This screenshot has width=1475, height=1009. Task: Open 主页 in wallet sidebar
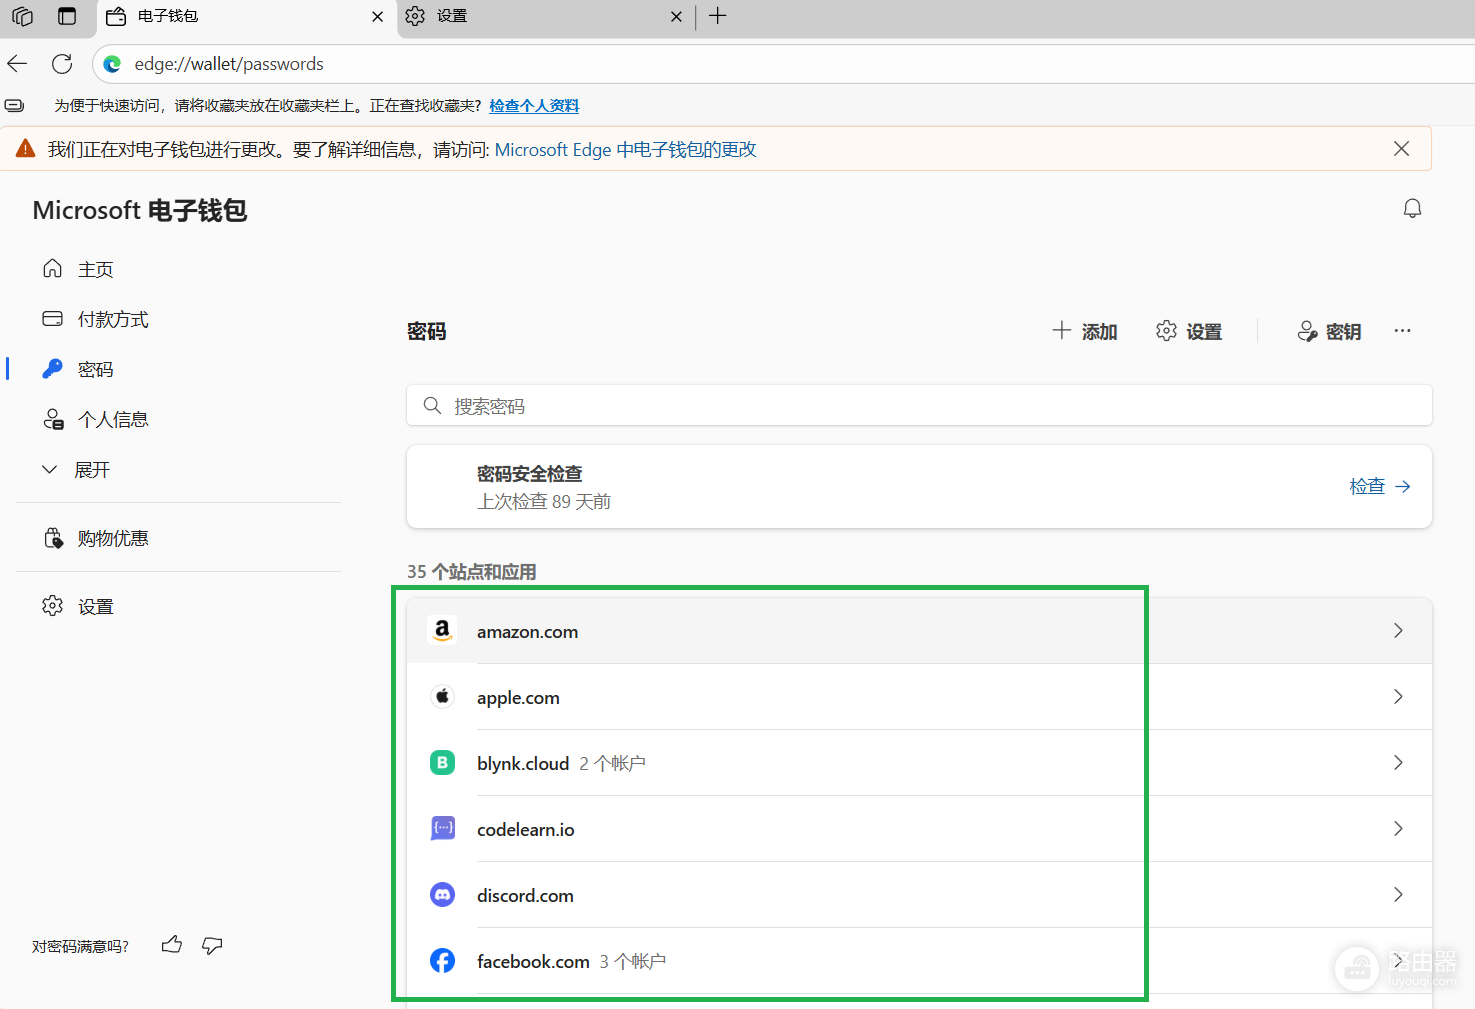pyautogui.click(x=96, y=269)
